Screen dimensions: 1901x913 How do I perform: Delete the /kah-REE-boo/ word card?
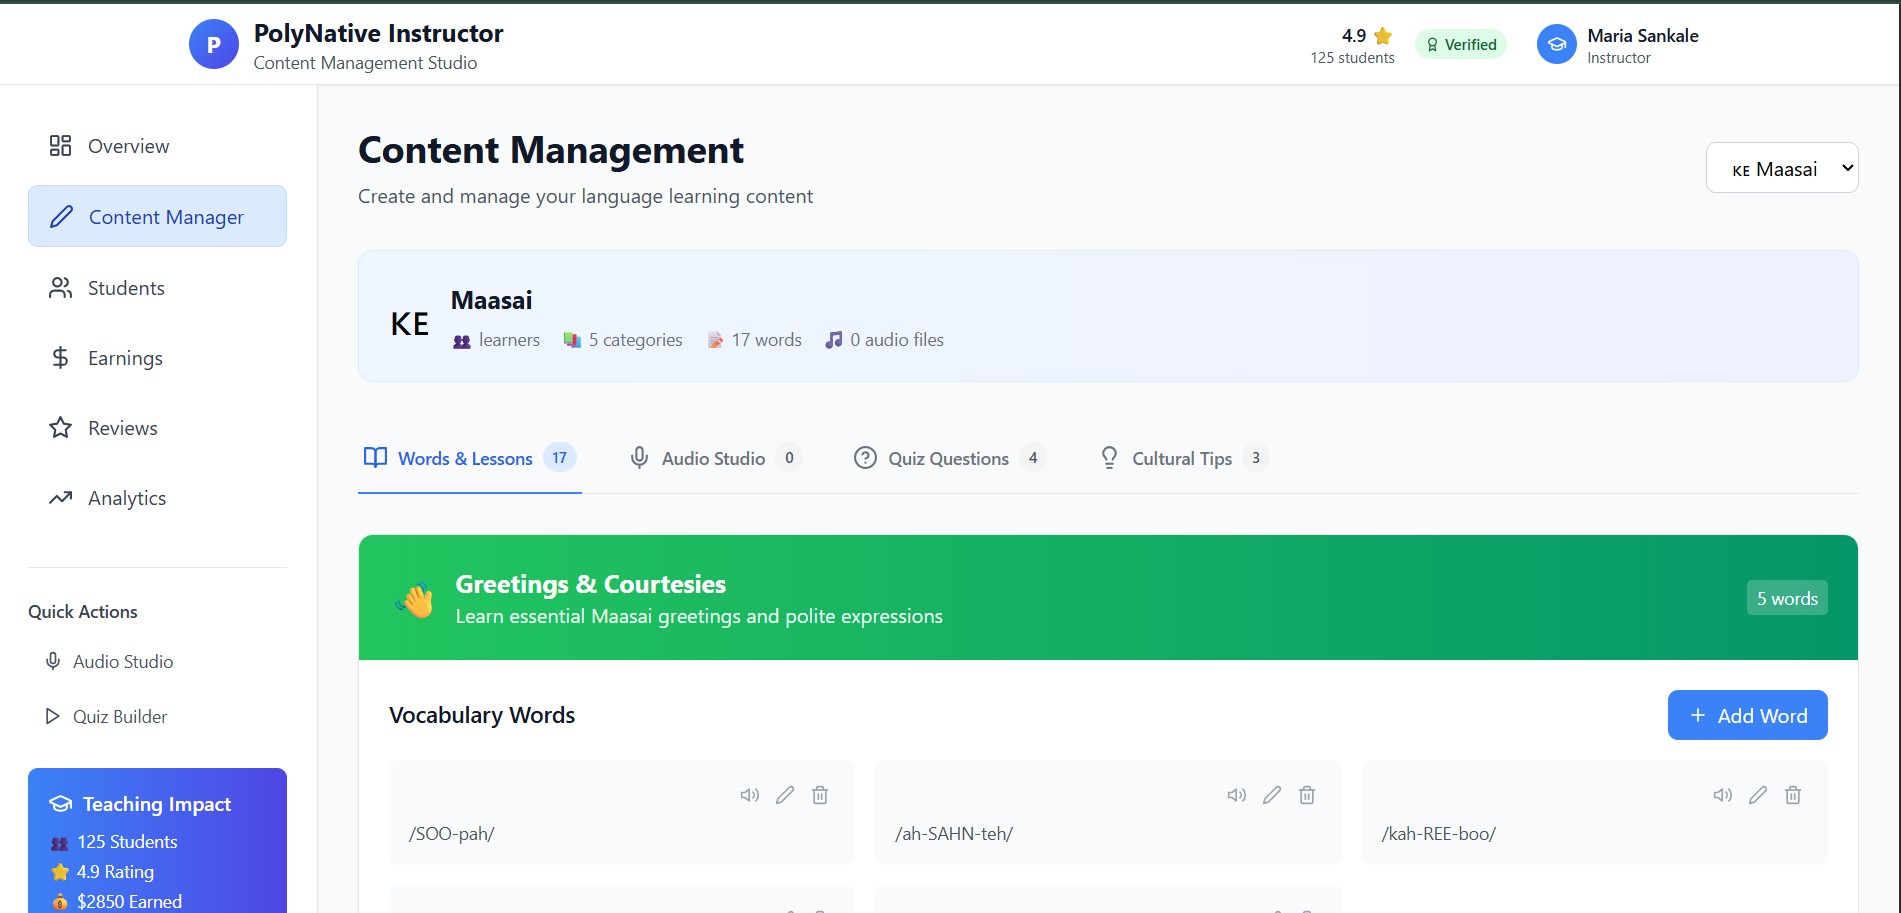pyautogui.click(x=1793, y=795)
